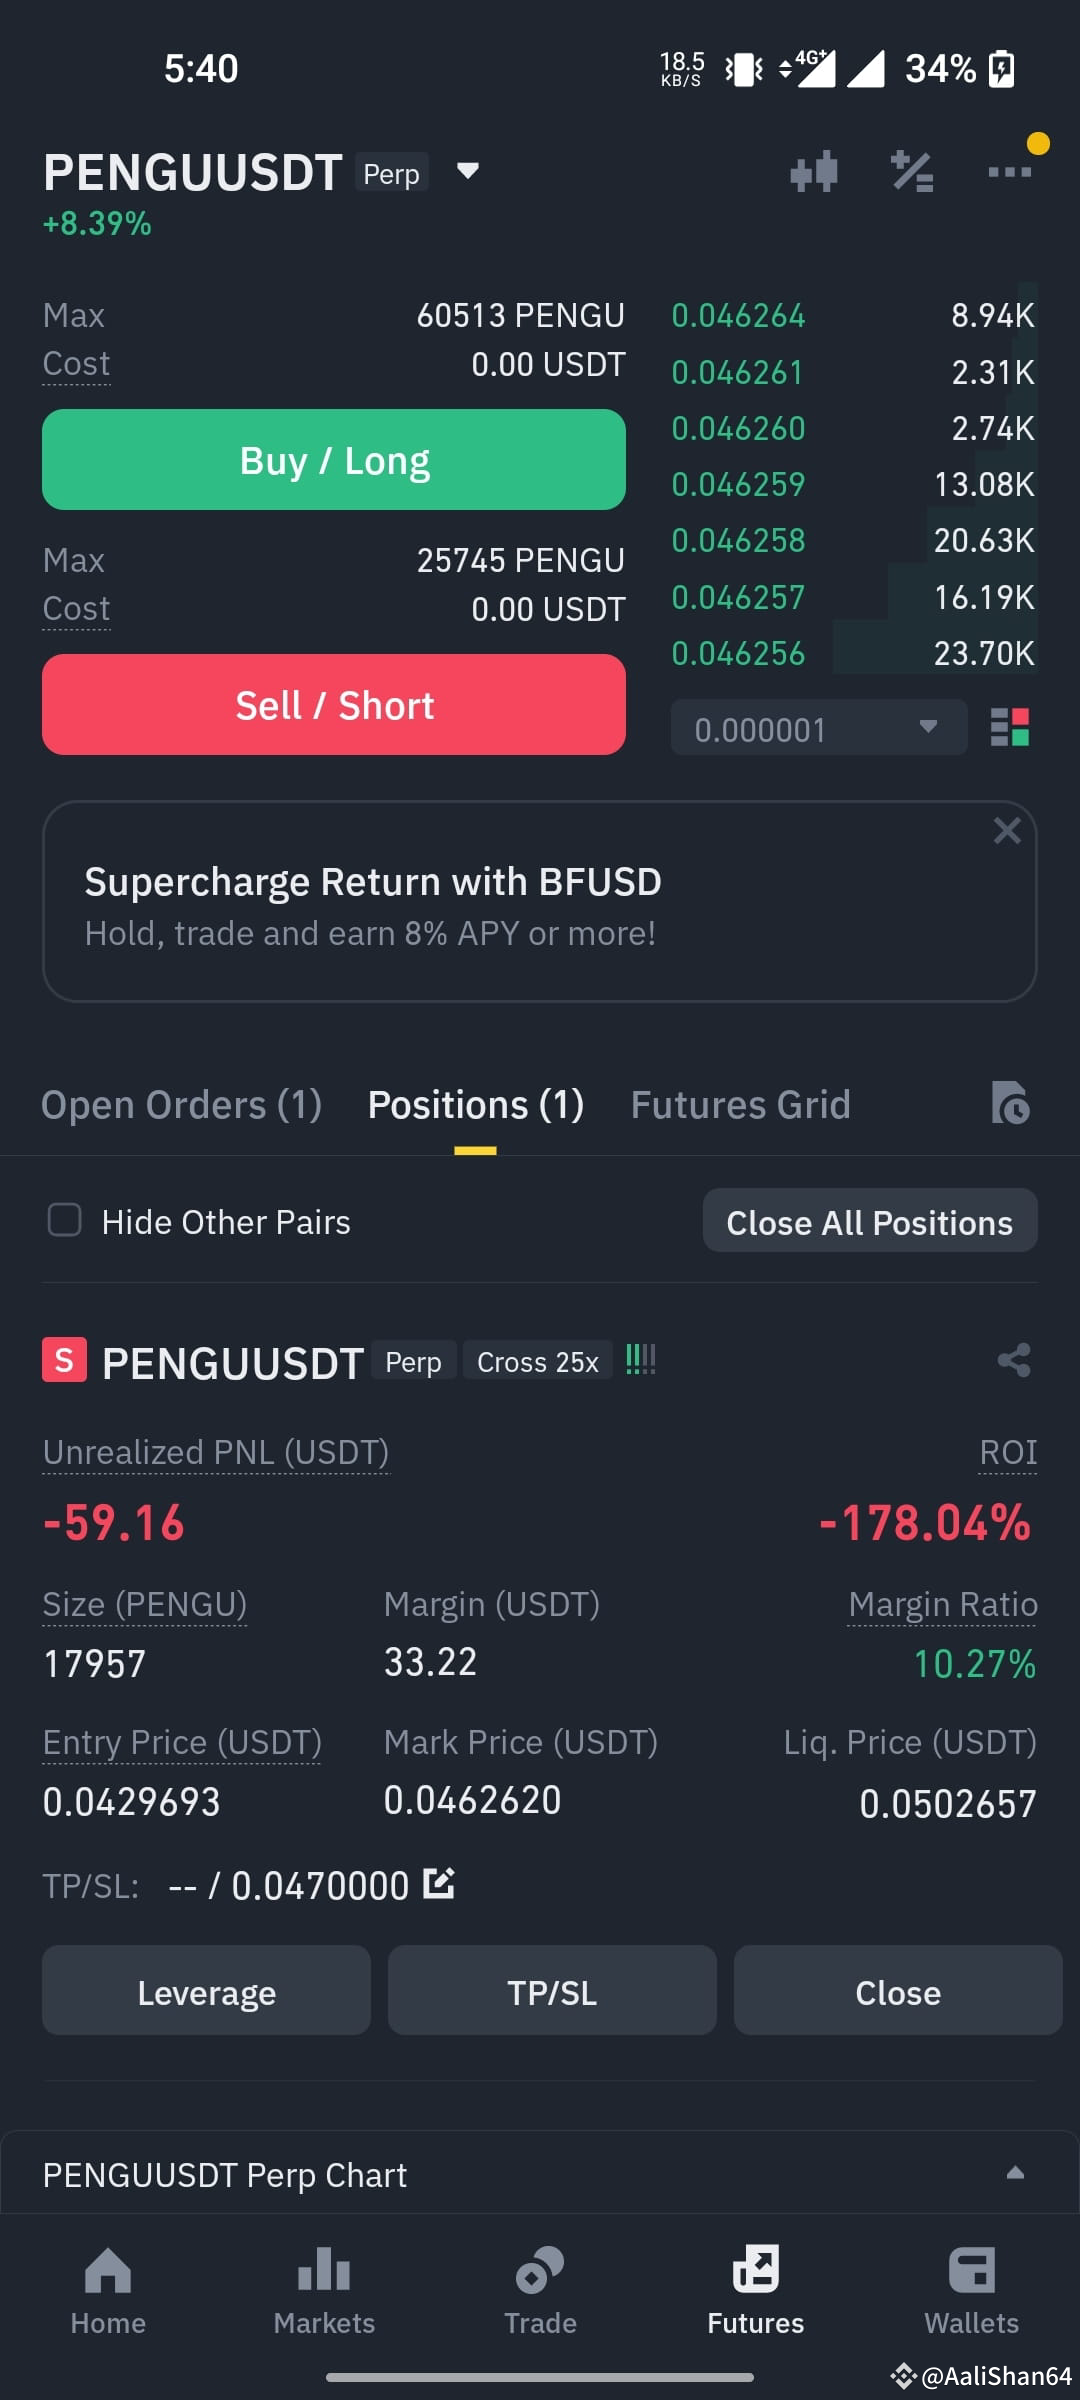Change order book layout view icon
The height and width of the screenshot is (2400, 1080).
coord(1010,727)
